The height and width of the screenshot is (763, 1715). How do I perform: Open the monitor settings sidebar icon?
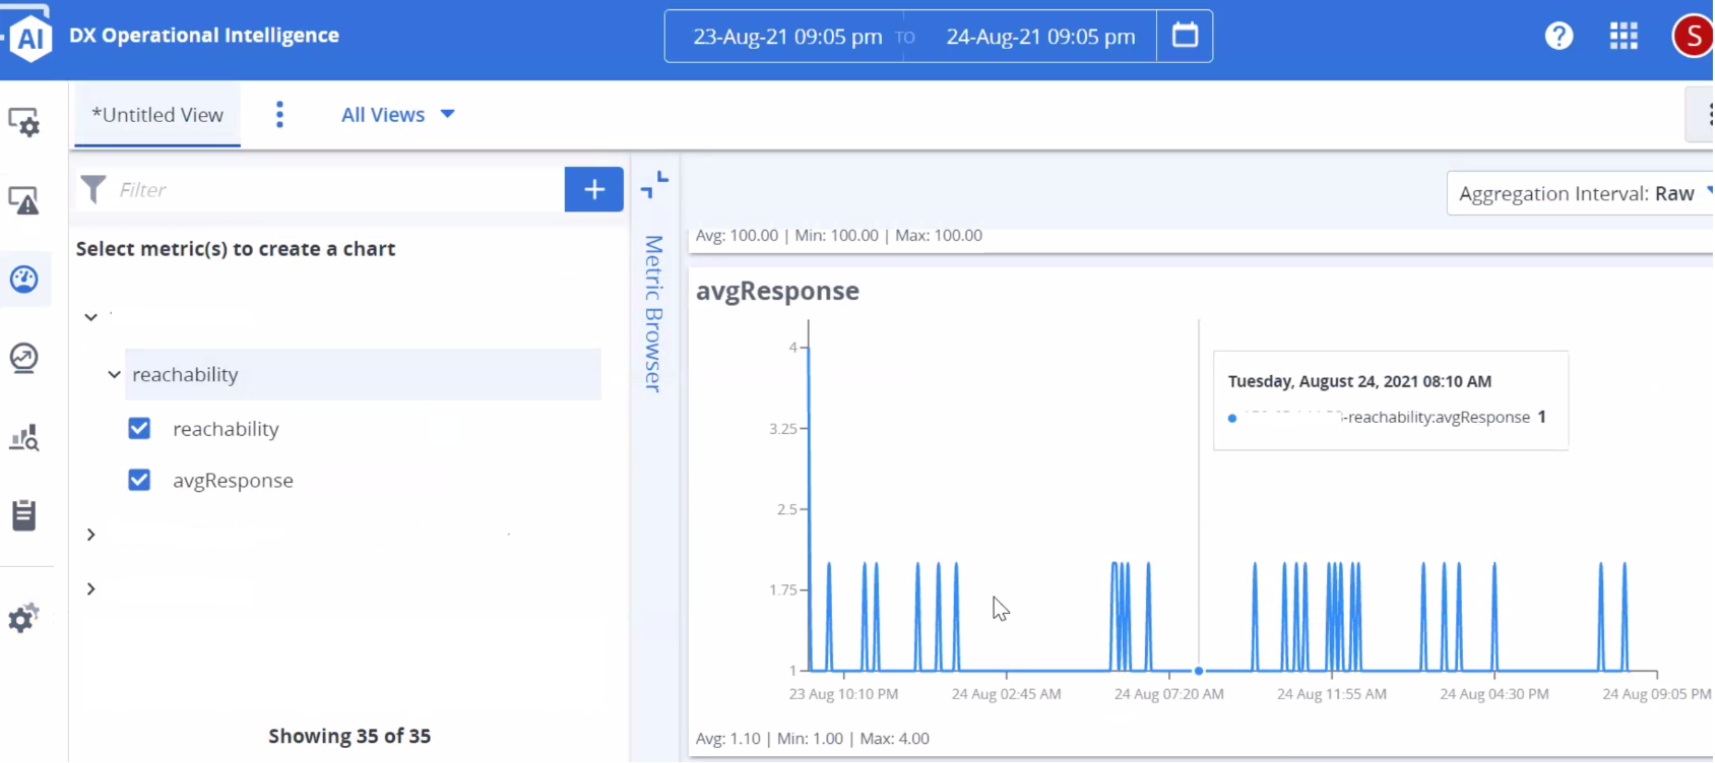pos(24,122)
